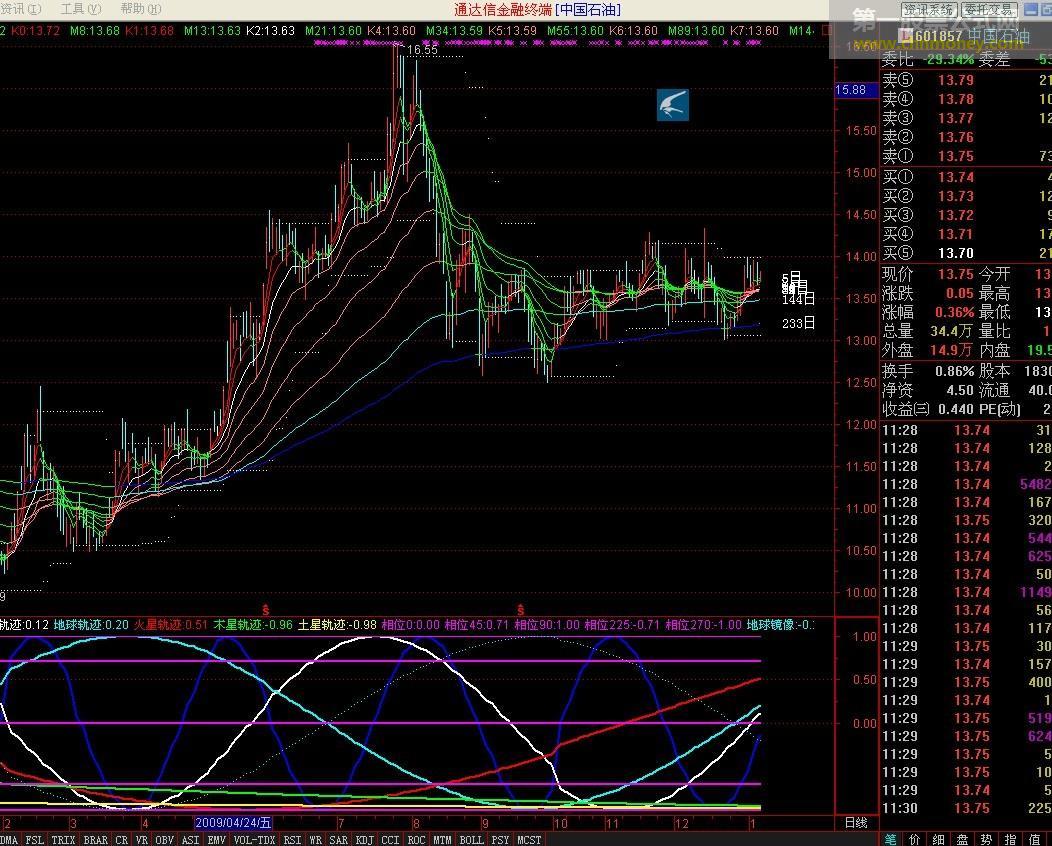Switch indicator to OBV tab
The height and width of the screenshot is (846, 1052).
tap(164, 840)
